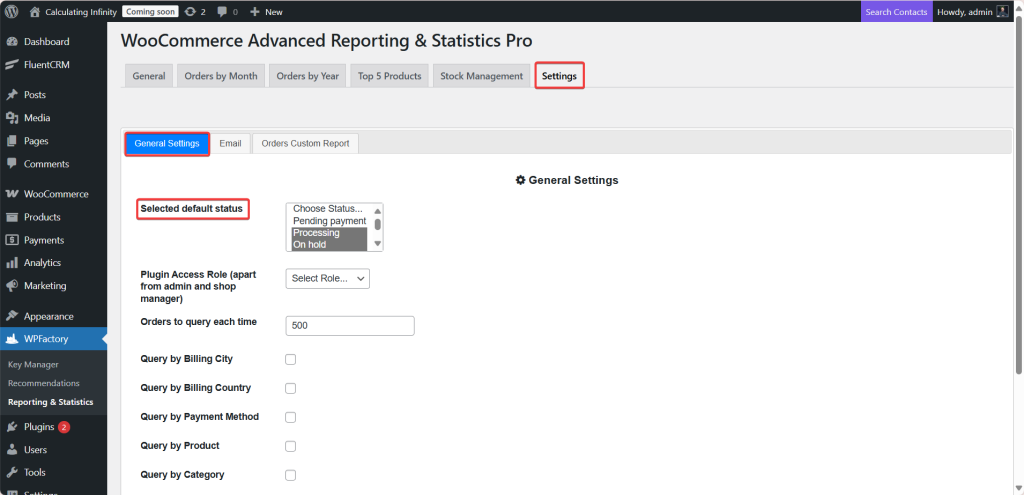Click the Users sidebar icon
This screenshot has height=495, width=1024.
(12, 450)
